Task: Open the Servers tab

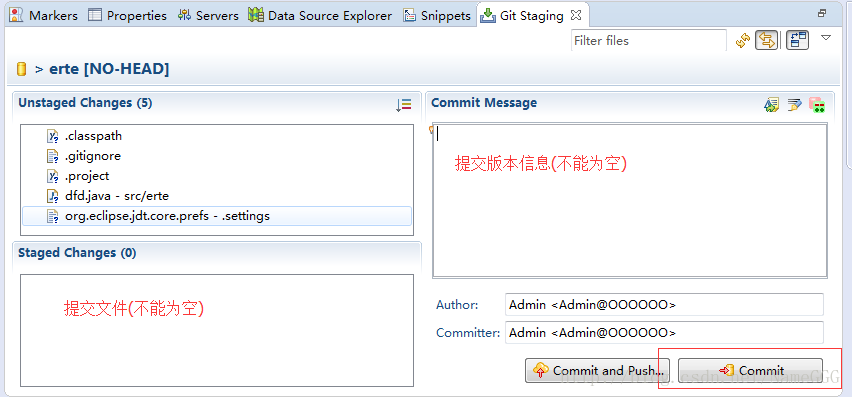Action: click(208, 16)
